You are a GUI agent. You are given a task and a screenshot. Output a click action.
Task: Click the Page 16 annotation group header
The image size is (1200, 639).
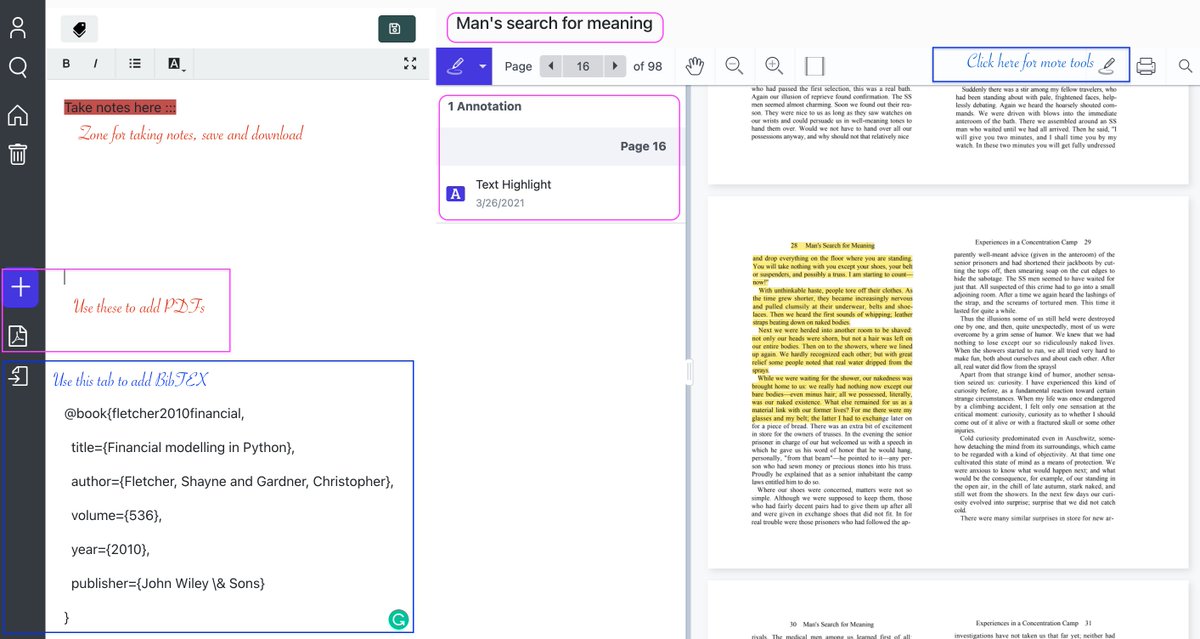pyautogui.click(x=559, y=147)
